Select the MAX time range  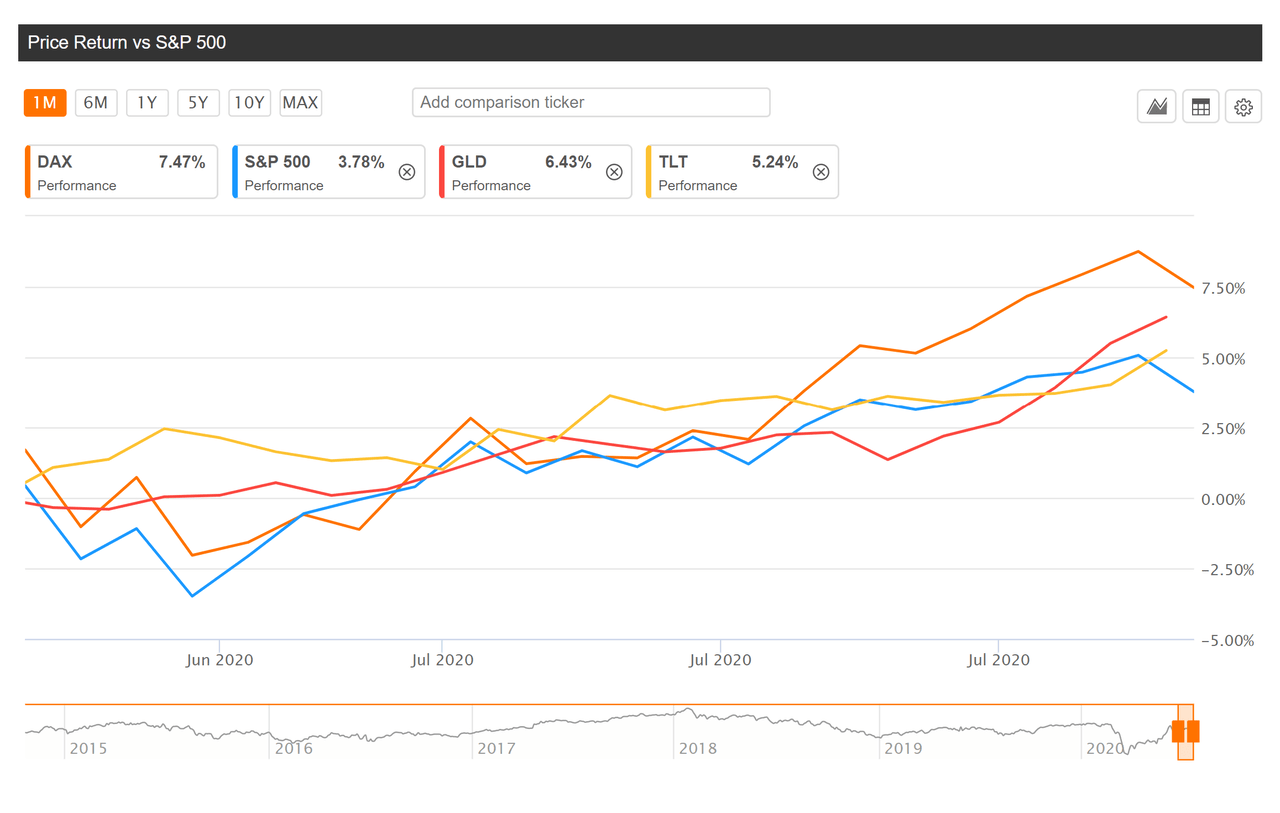coord(300,102)
